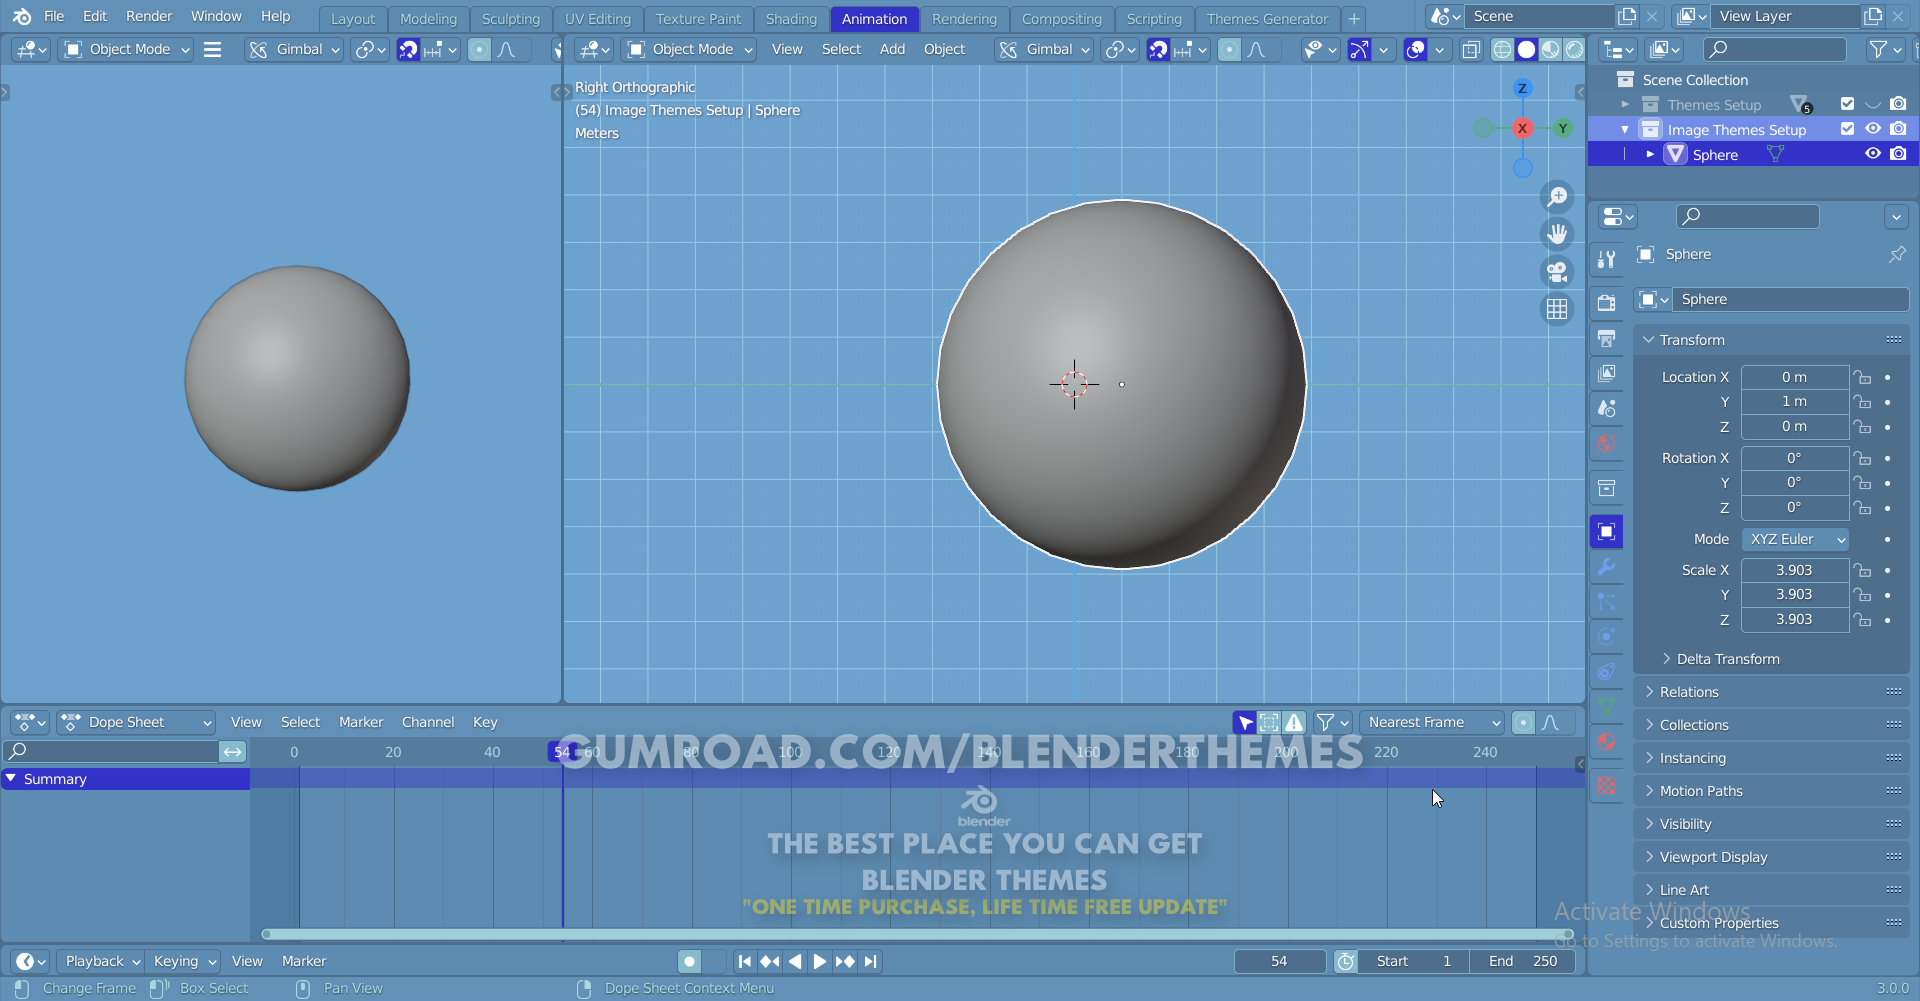Click the End frame field showing 250
The width and height of the screenshot is (1920, 1001).
point(1522,961)
